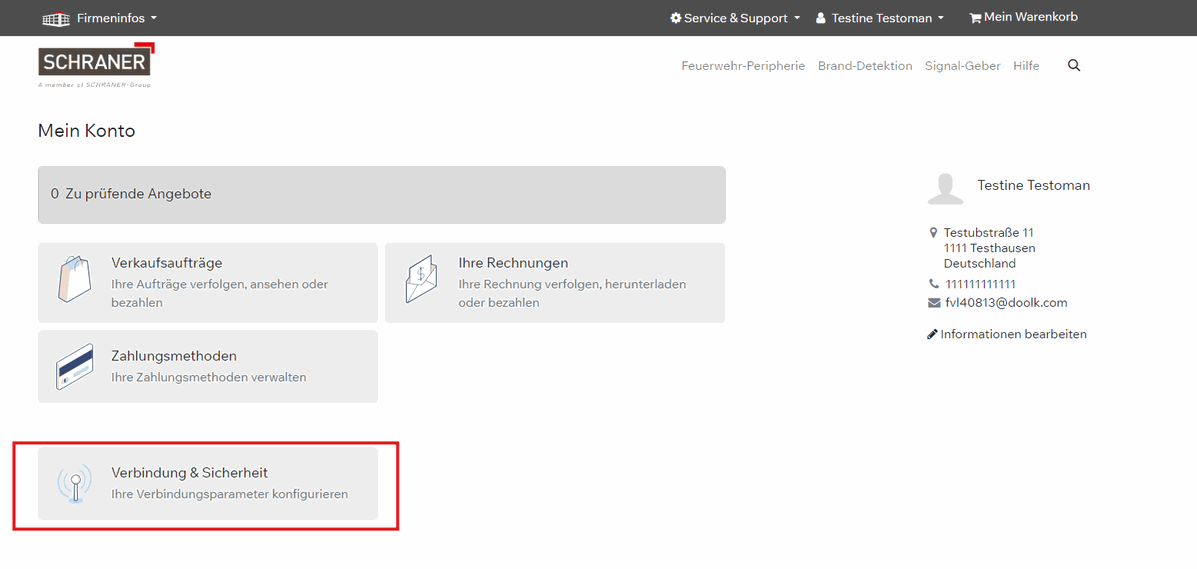
Task: Click the user avatar placeholder image
Action: [x=945, y=187]
